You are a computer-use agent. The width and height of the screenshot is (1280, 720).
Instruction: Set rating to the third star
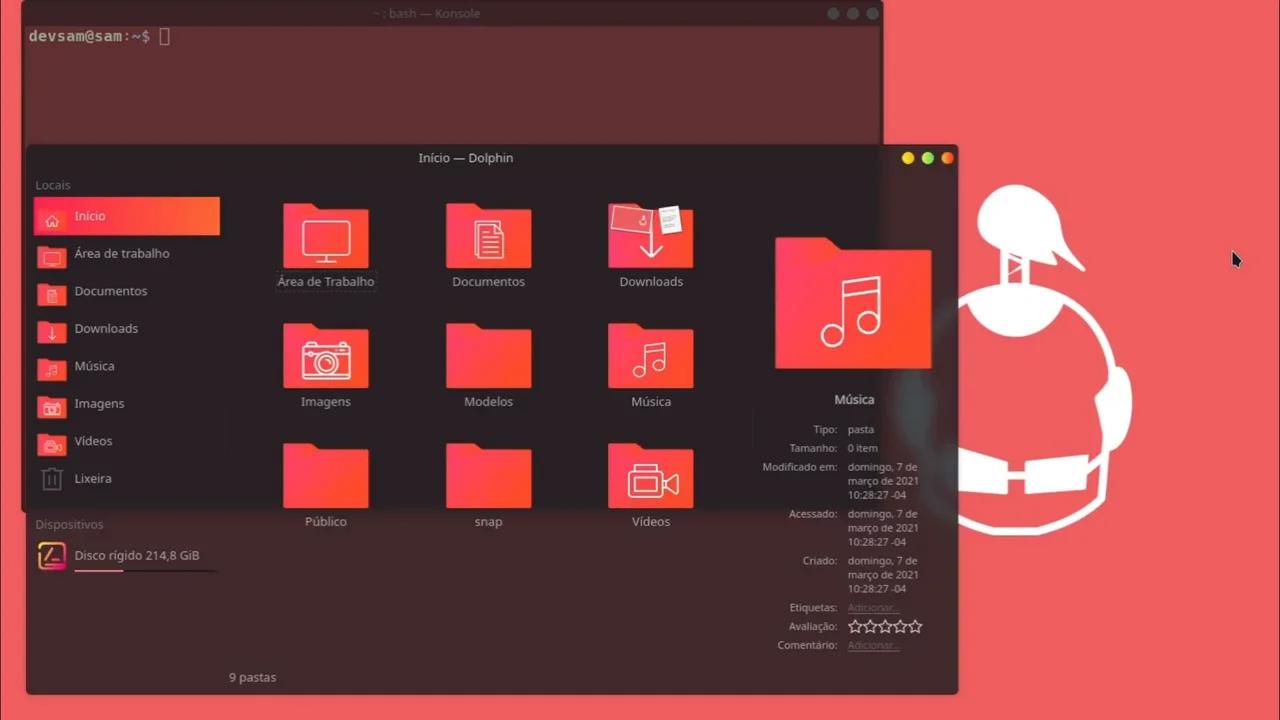click(x=885, y=627)
